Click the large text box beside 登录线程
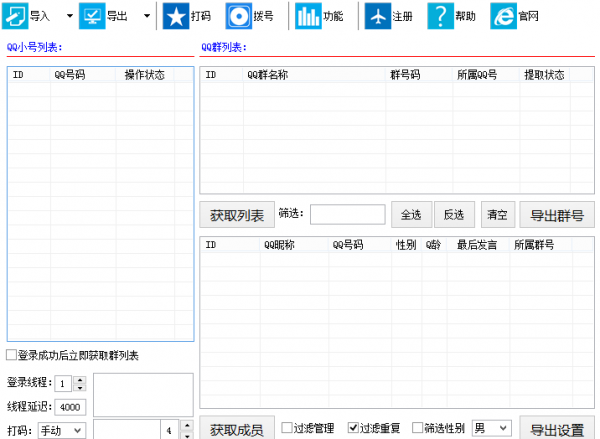600x439 pixels. pos(143,395)
